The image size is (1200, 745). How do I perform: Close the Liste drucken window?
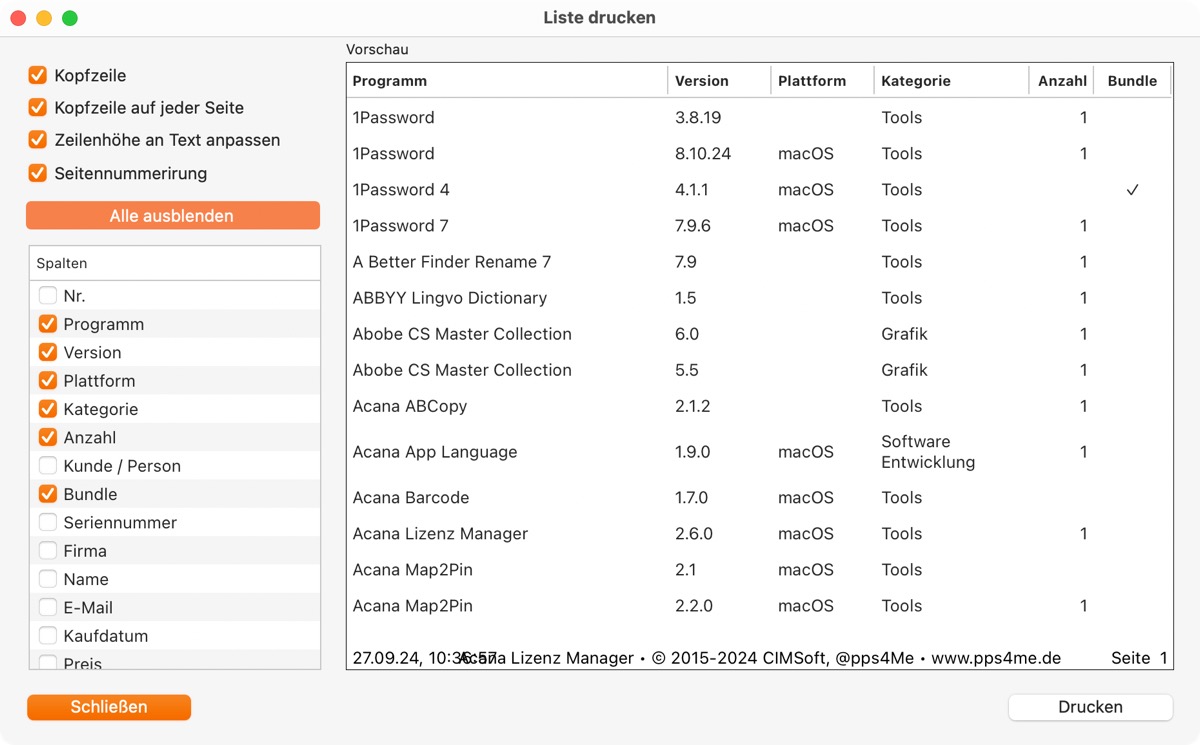click(18, 18)
